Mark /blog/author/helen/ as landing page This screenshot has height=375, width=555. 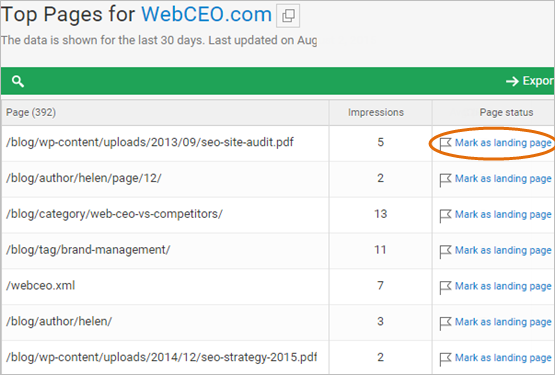coord(503,322)
